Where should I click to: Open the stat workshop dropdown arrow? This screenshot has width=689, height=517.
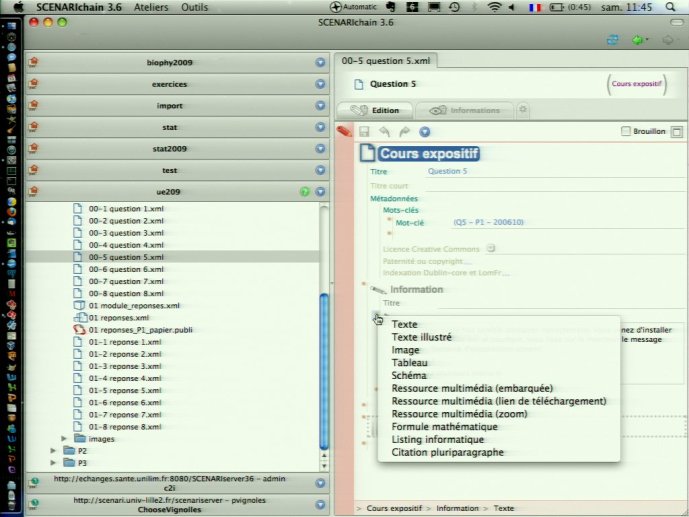(320, 127)
